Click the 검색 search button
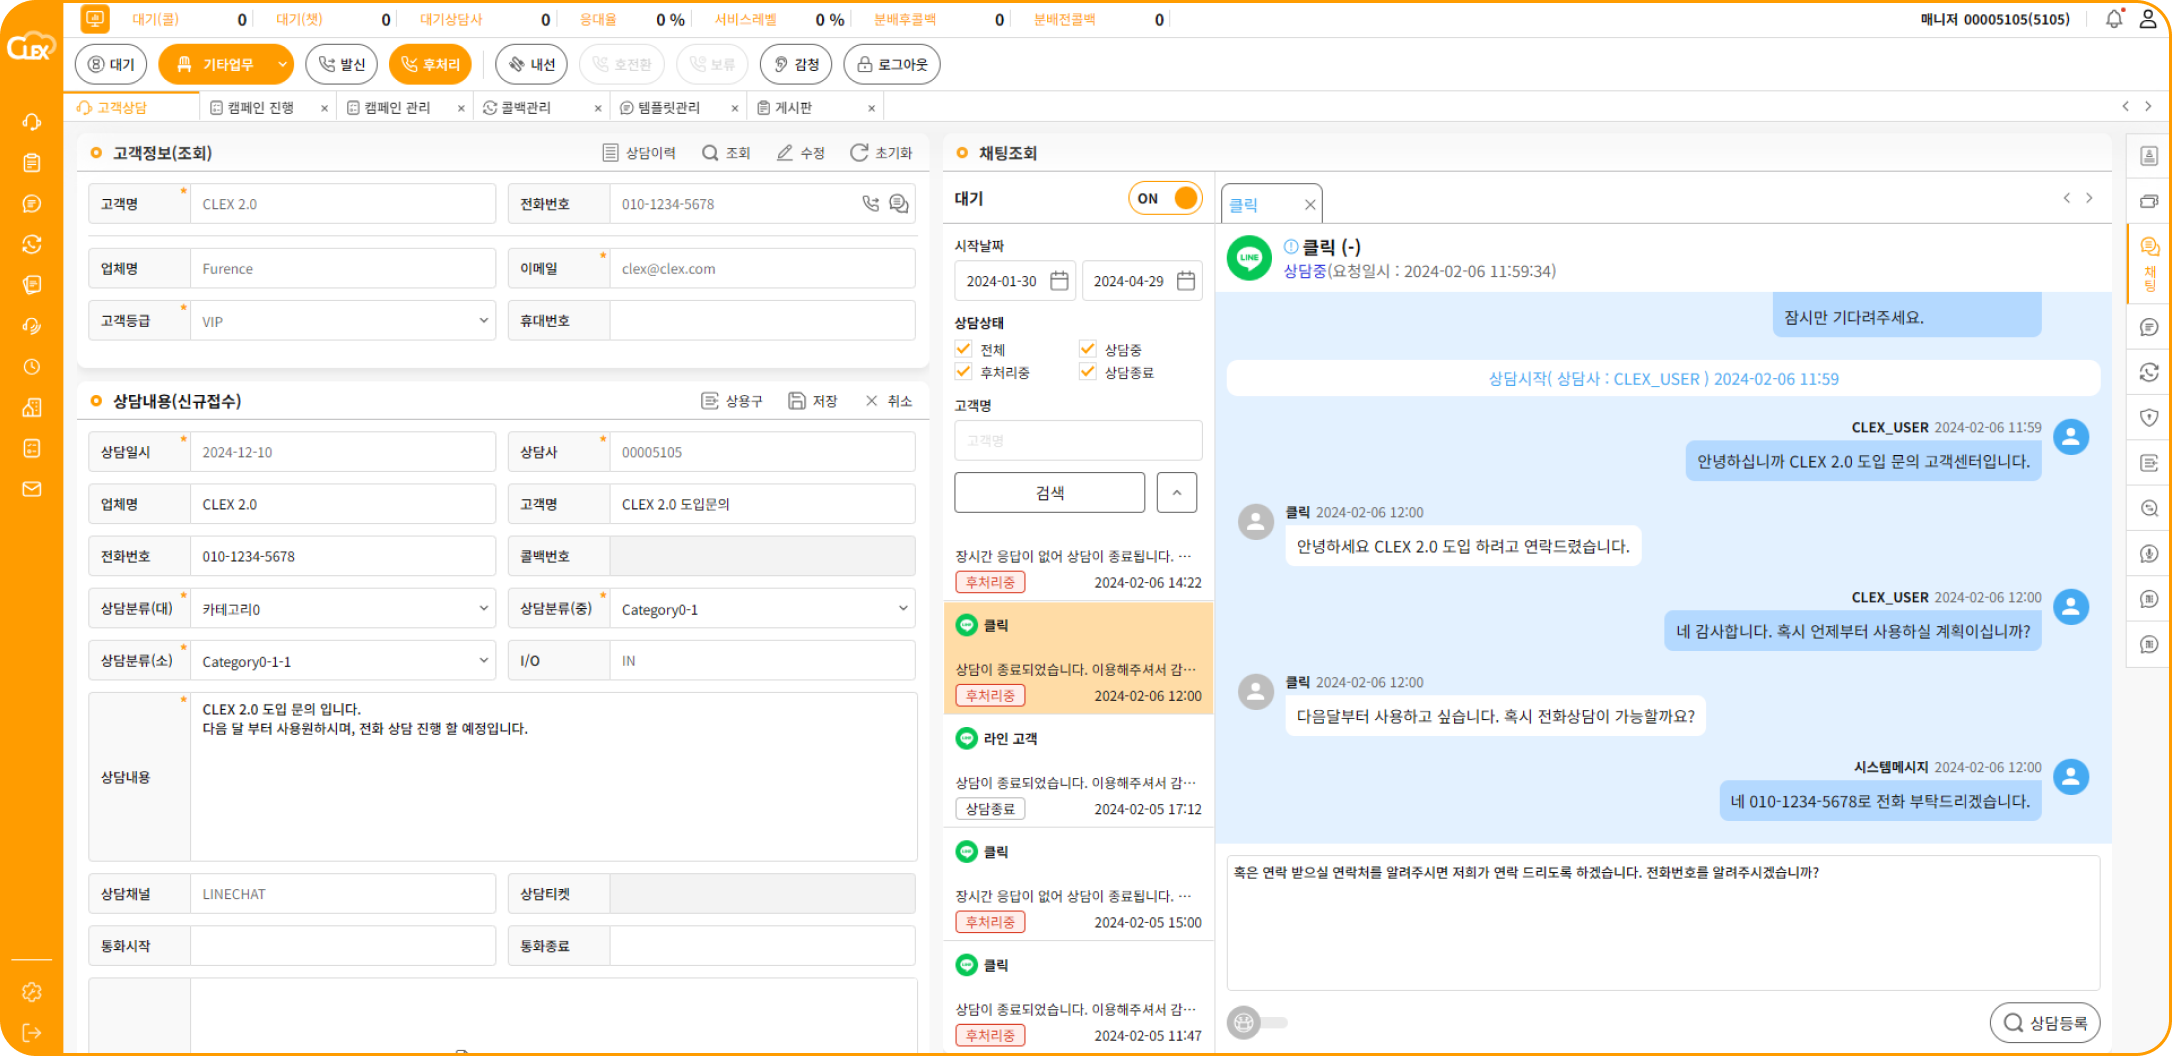 pyautogui.click(x=1049, y=492)
